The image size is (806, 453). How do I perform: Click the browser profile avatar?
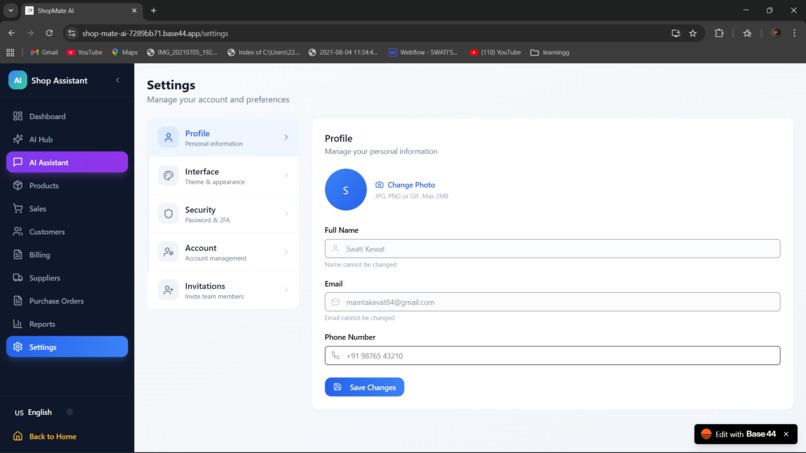click(x=776, y=33)
